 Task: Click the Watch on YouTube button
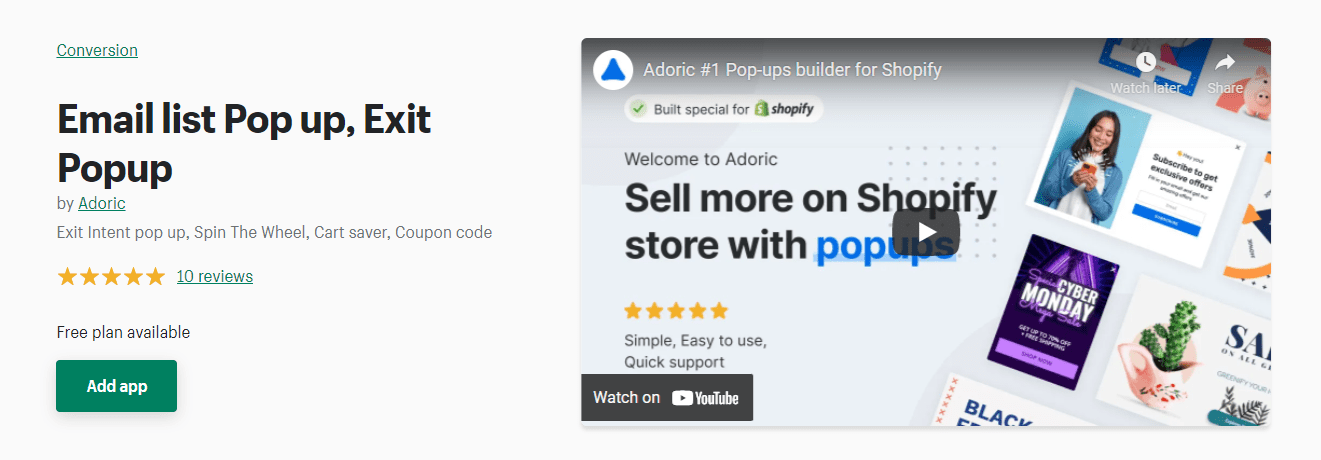pos(666,398)
